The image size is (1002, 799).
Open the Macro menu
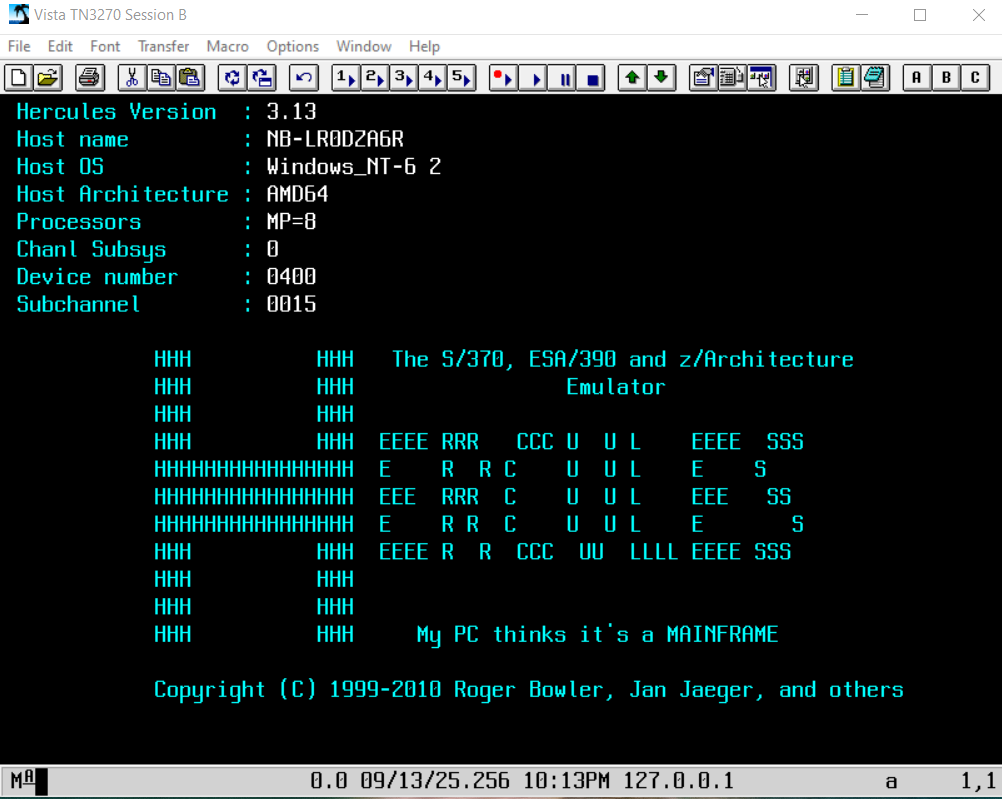click(227, 46)
